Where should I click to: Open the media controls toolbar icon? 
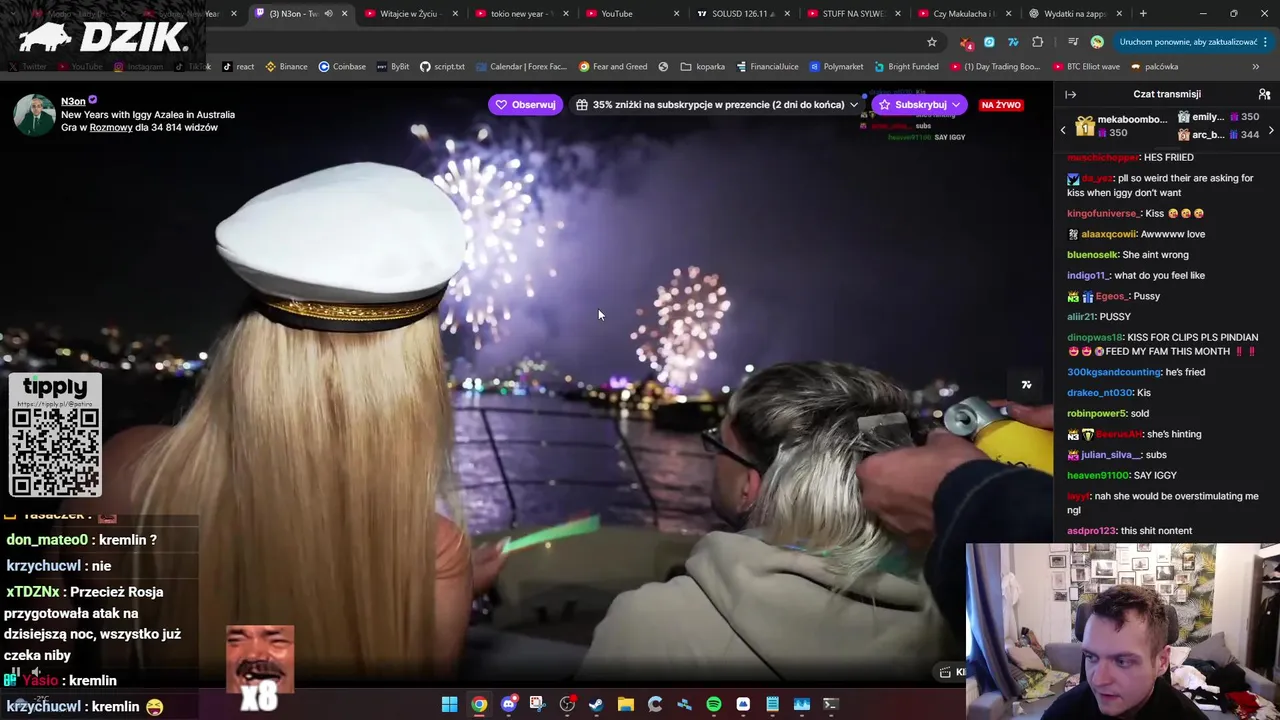pos(1072,42)
